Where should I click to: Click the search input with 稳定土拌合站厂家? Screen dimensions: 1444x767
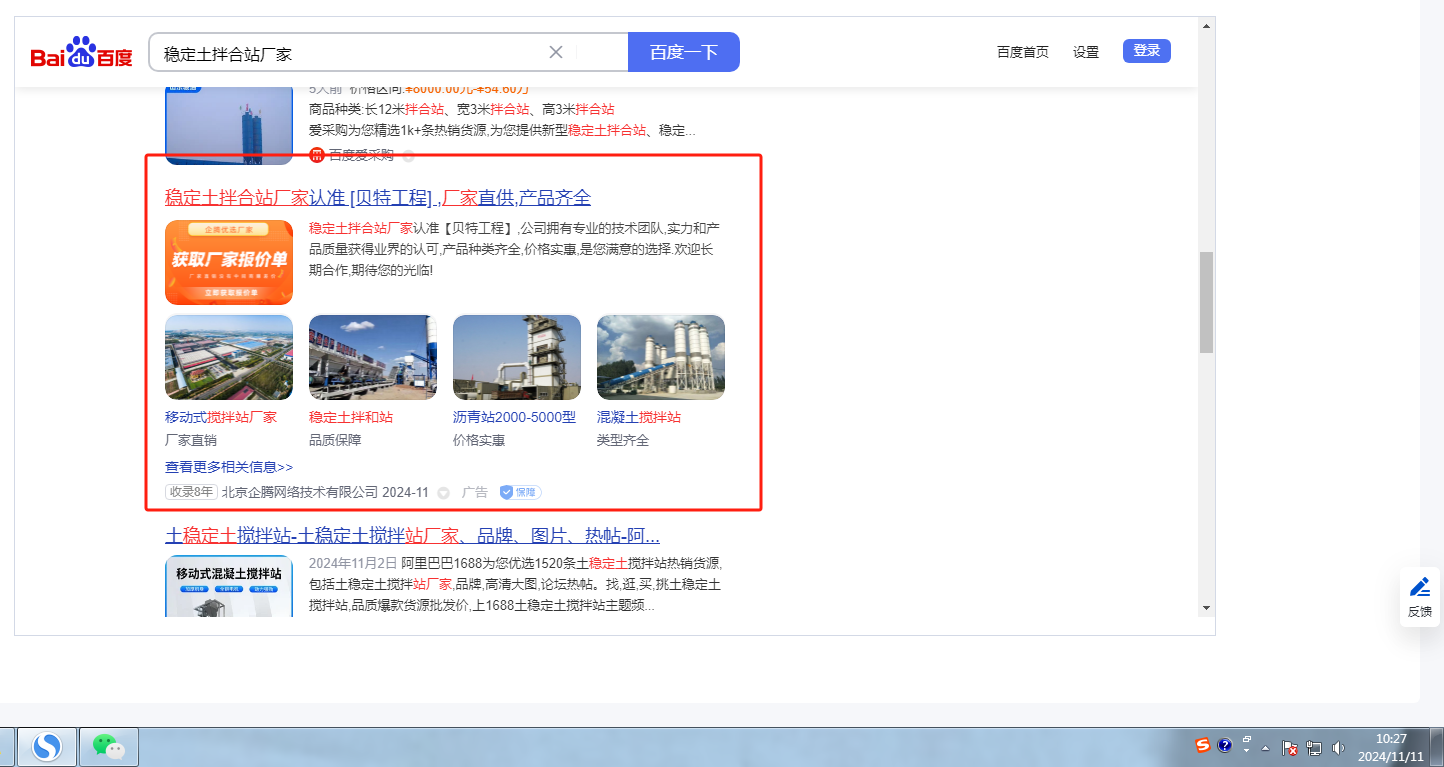tap(350, 53)
